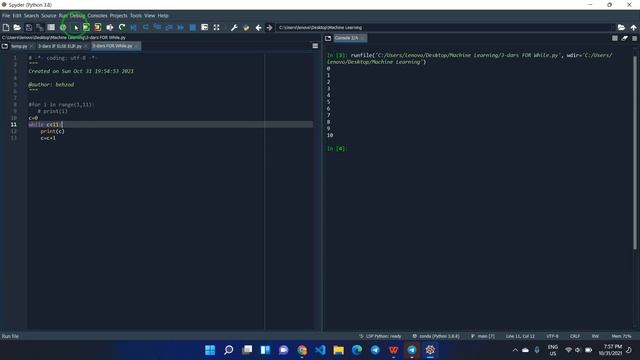Click UTF-8 encoding status
The height and width of the screenshot is (360, 640).
click(x=552, y=336)
